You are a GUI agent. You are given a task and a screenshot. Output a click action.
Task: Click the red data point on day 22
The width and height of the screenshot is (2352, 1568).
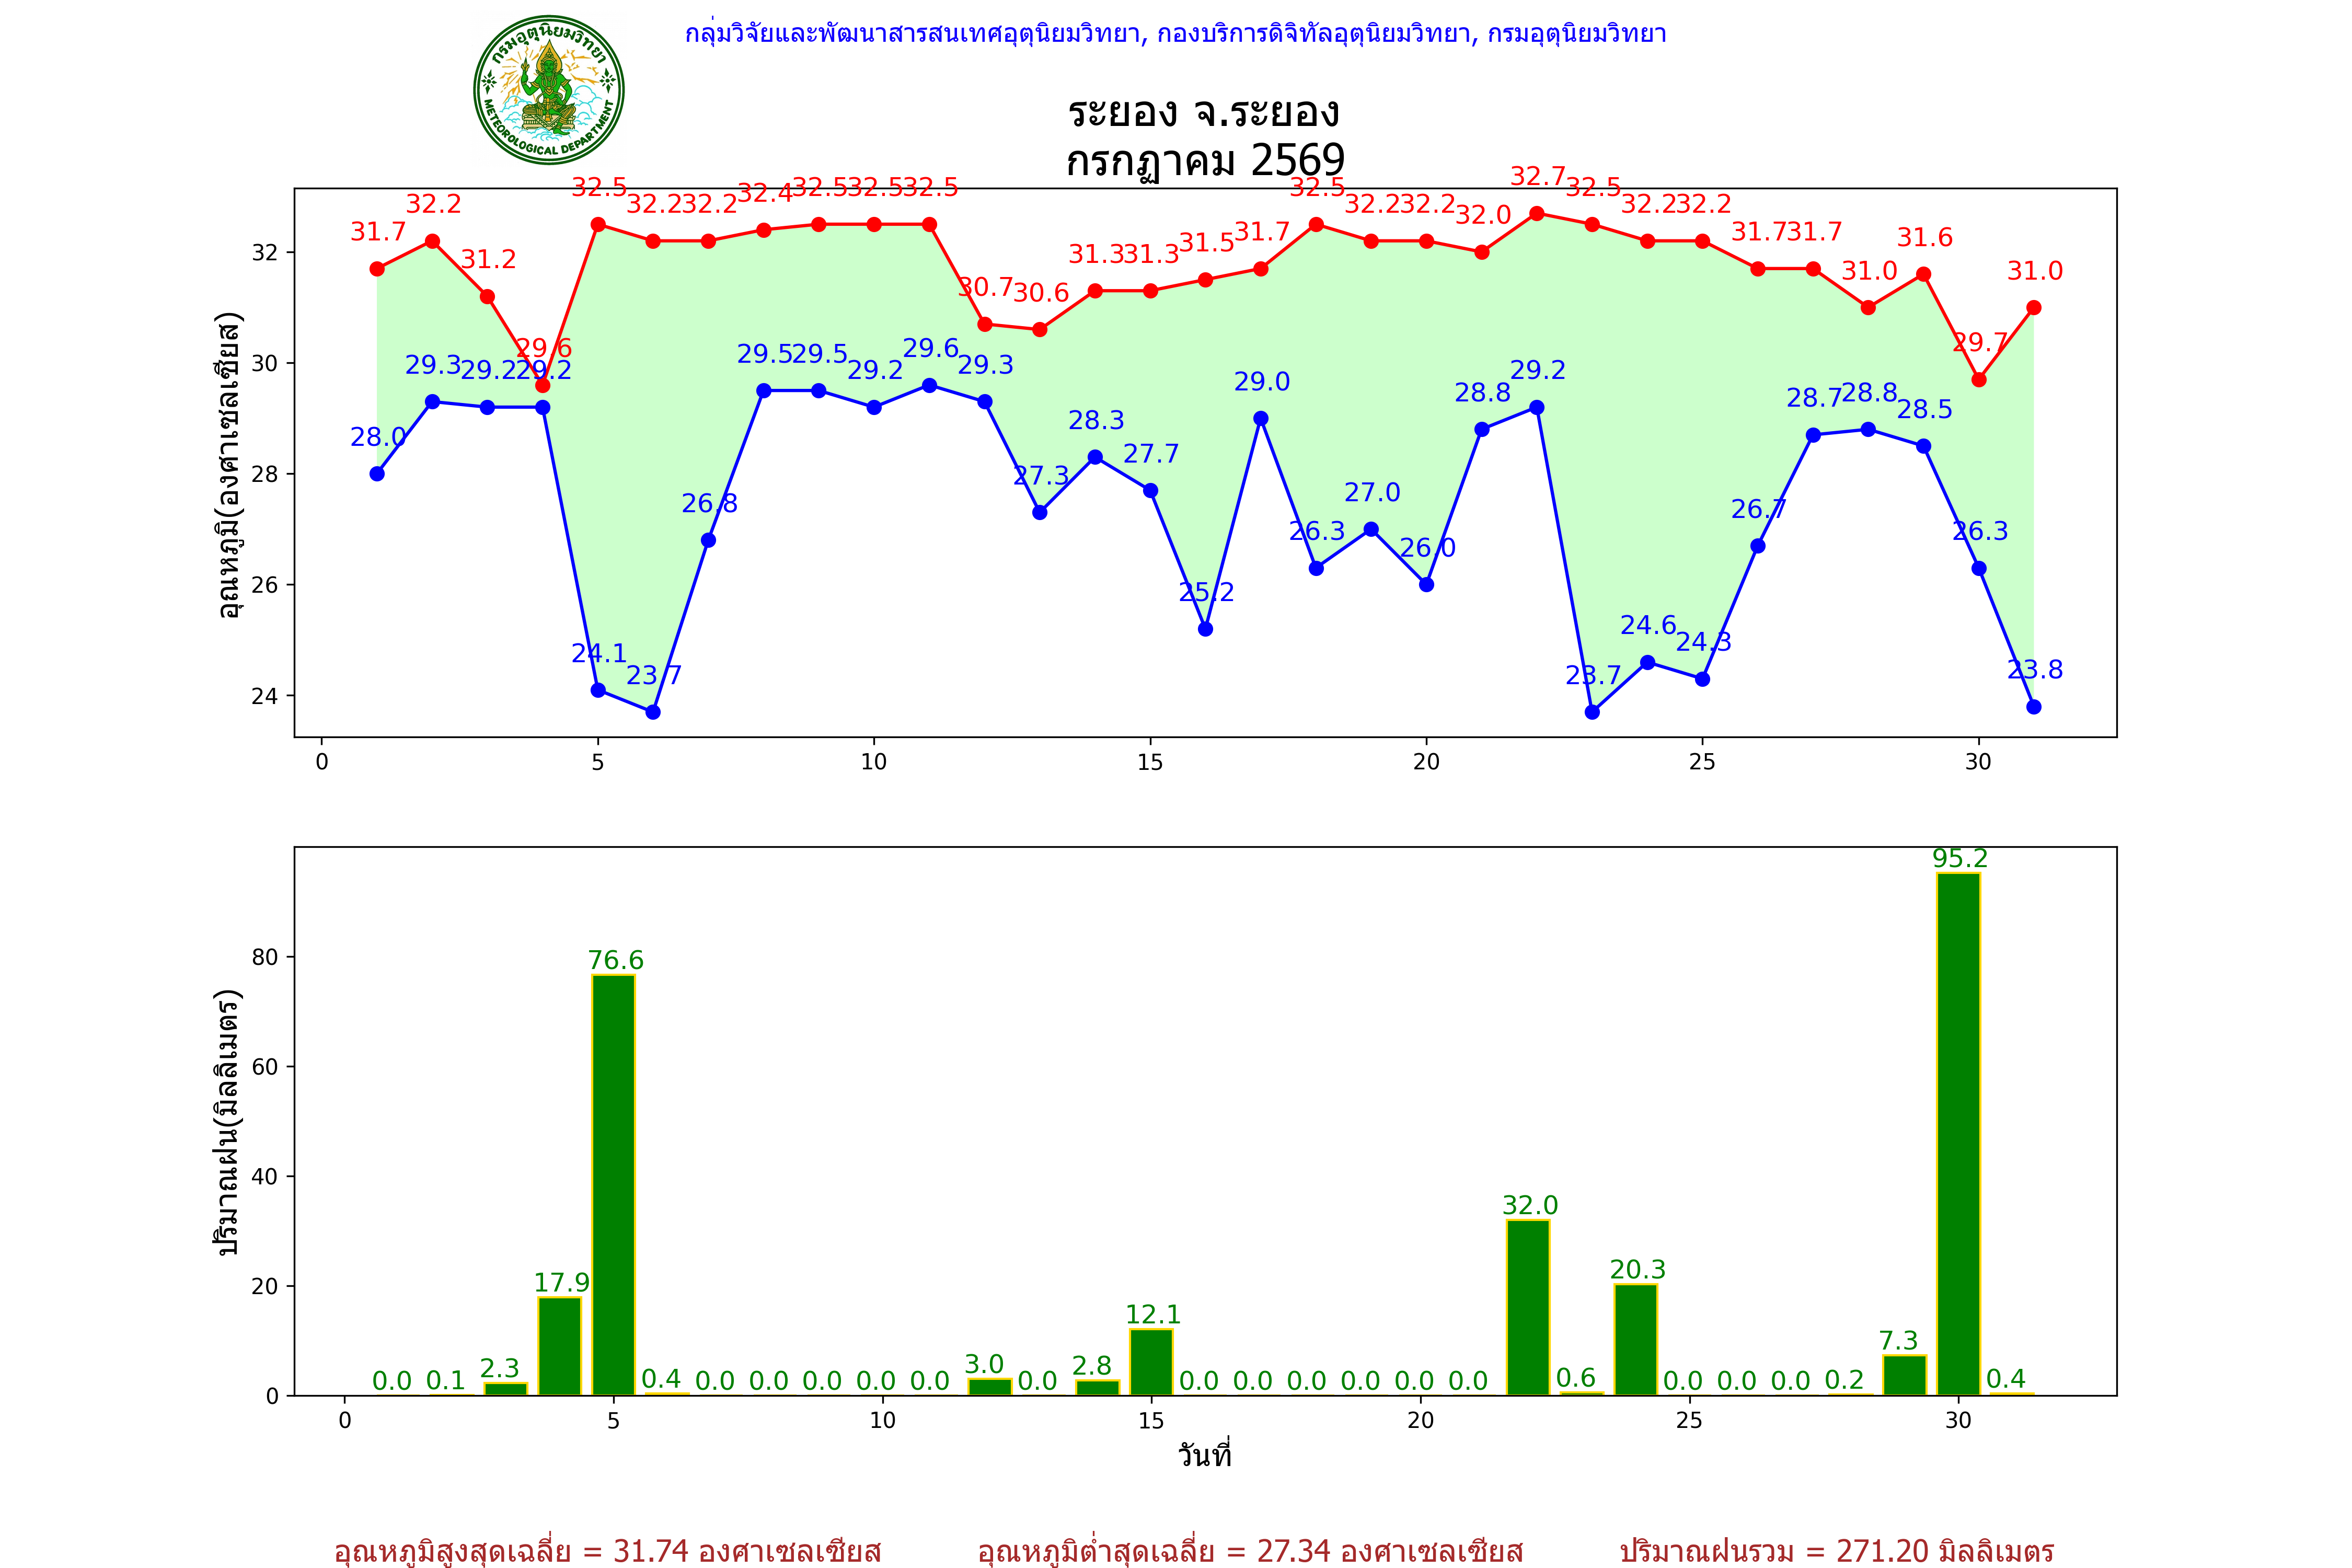point(1537,213)
